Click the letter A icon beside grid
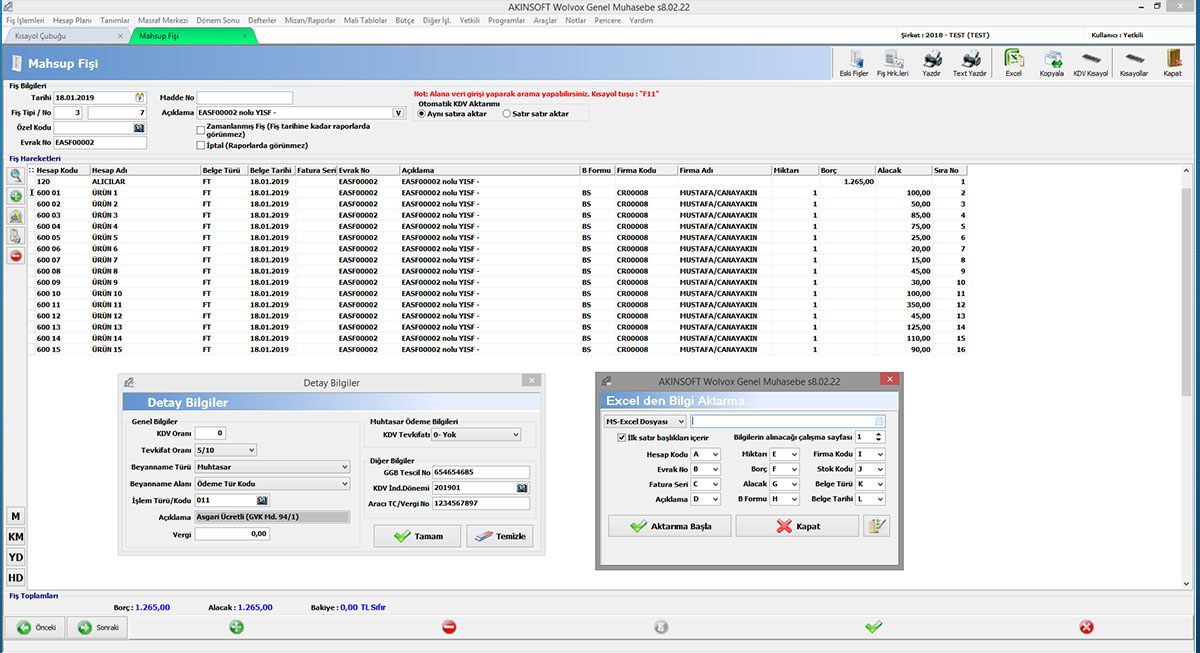Image resolution: width=1200 pixels, height=653 pixels. tap(16, 216)
